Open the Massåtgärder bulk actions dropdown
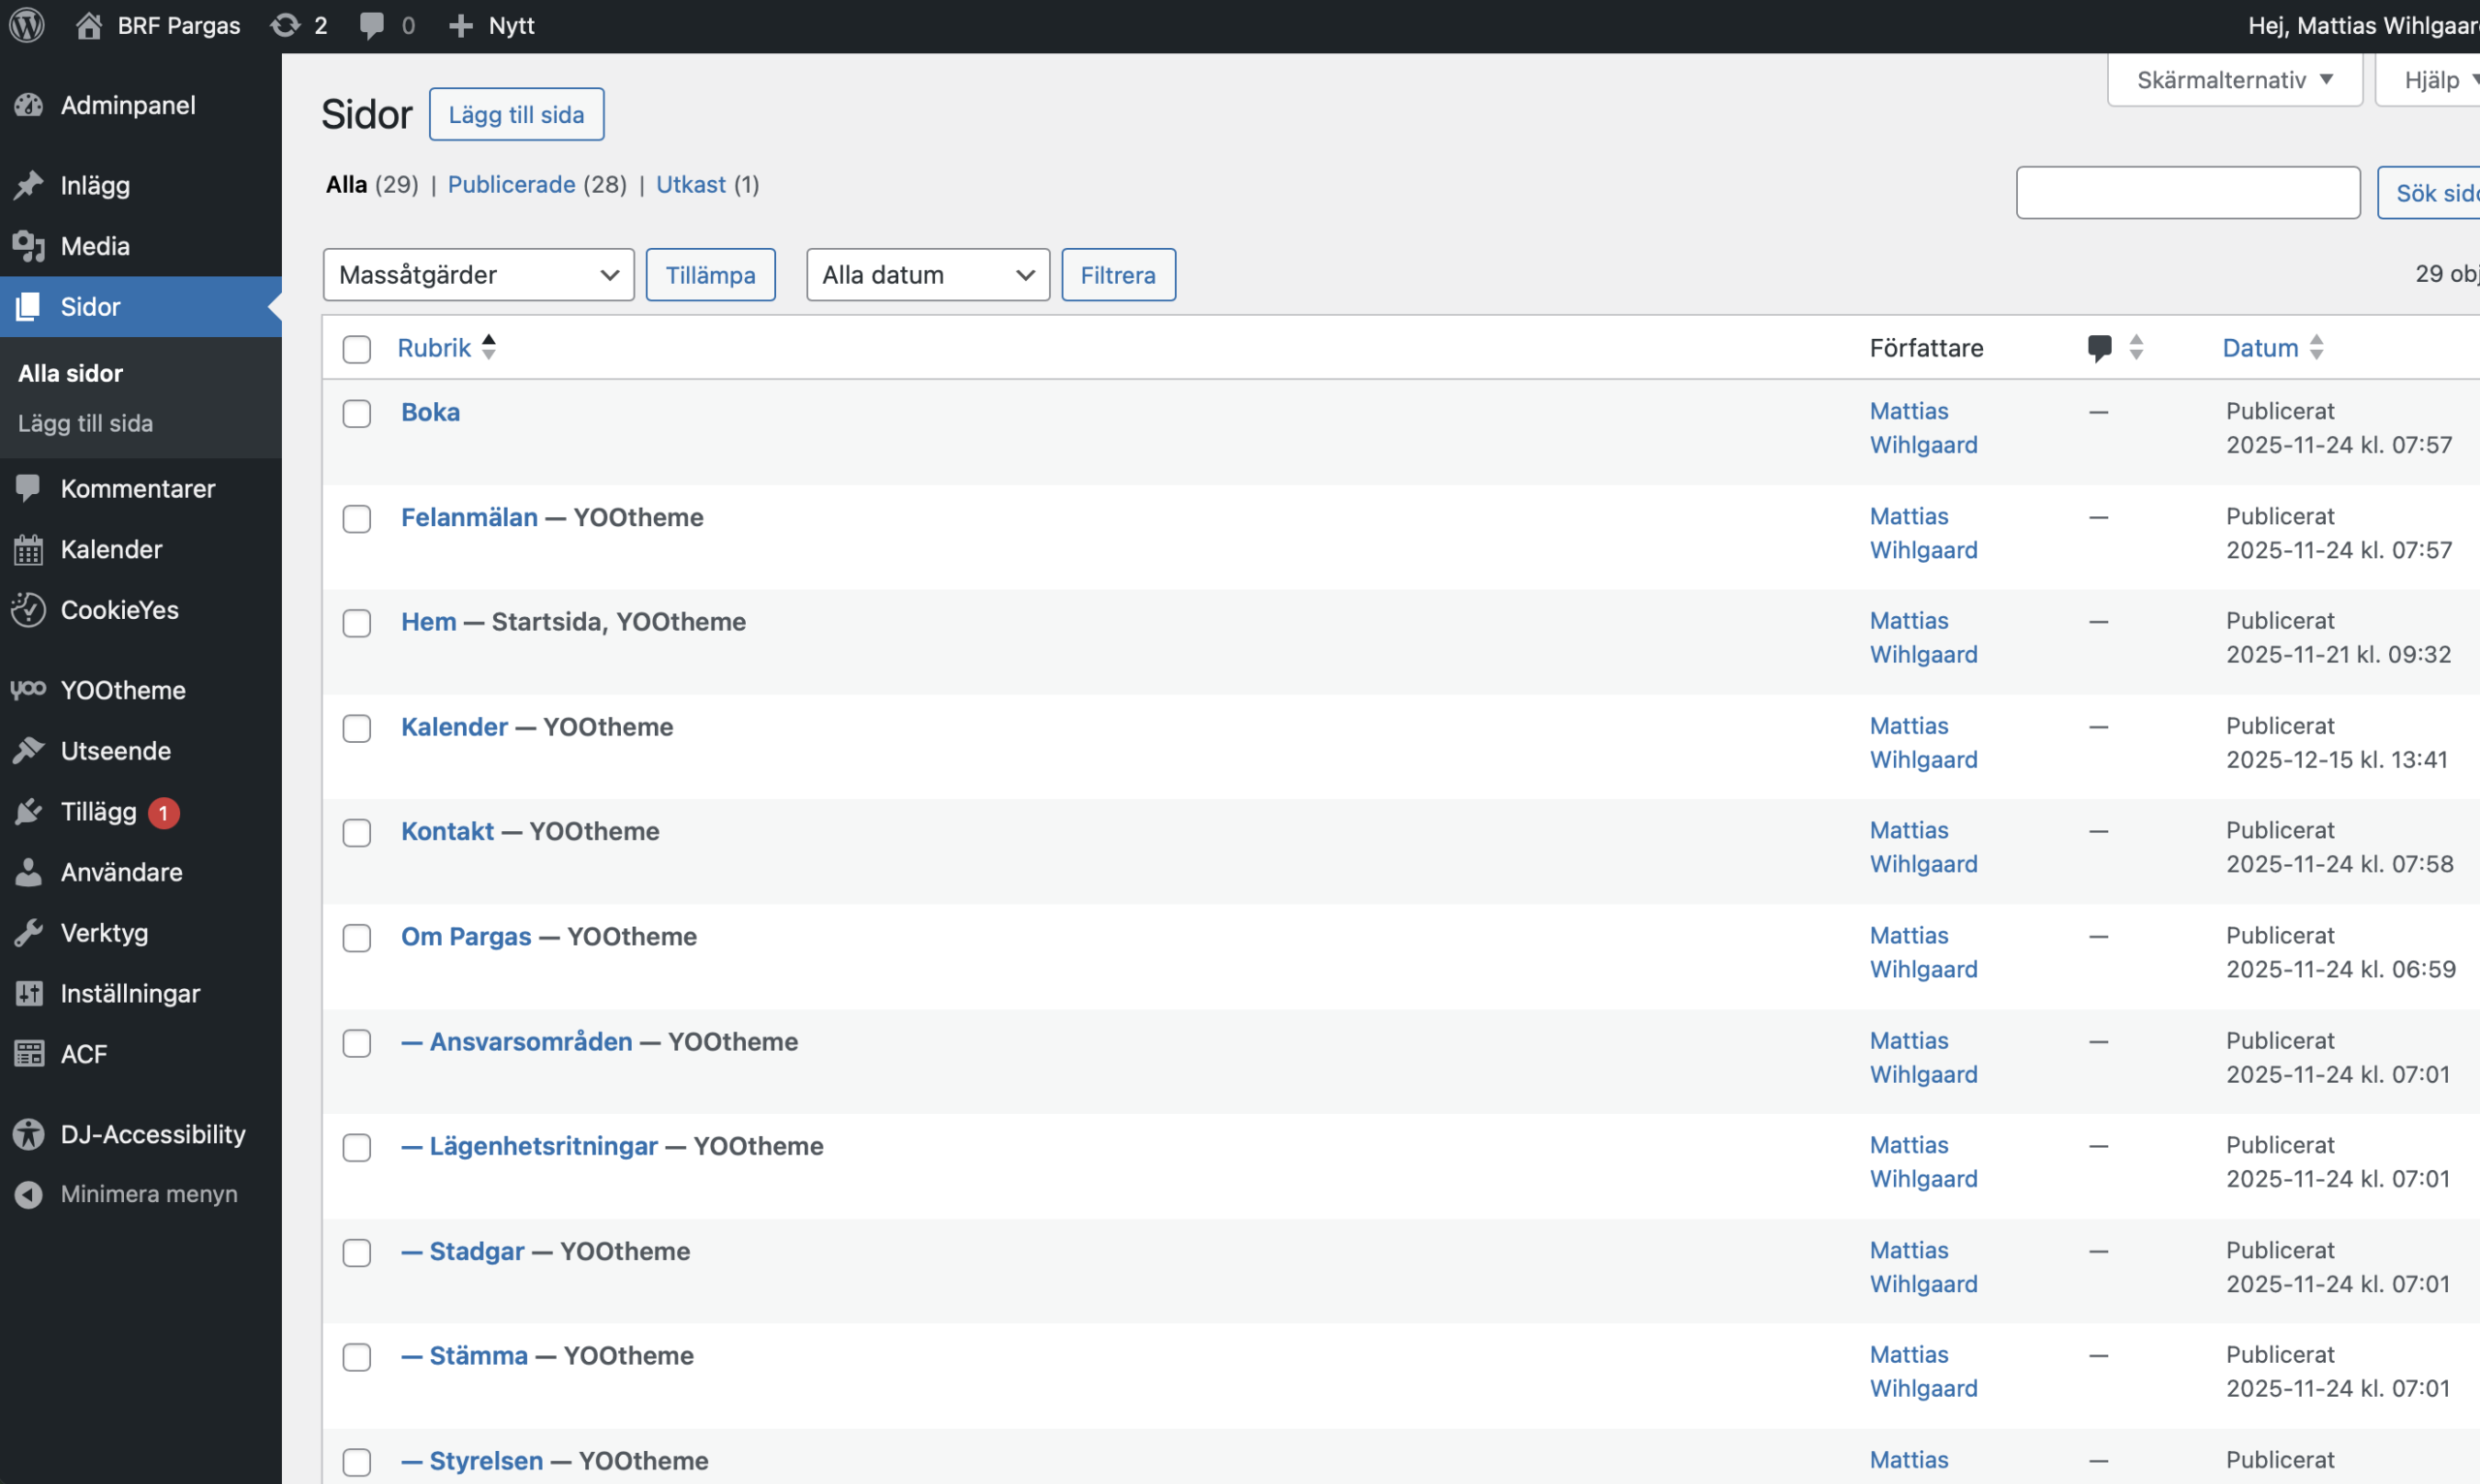This screenshot has height=1484, width=2480. (x=478, y=275)
